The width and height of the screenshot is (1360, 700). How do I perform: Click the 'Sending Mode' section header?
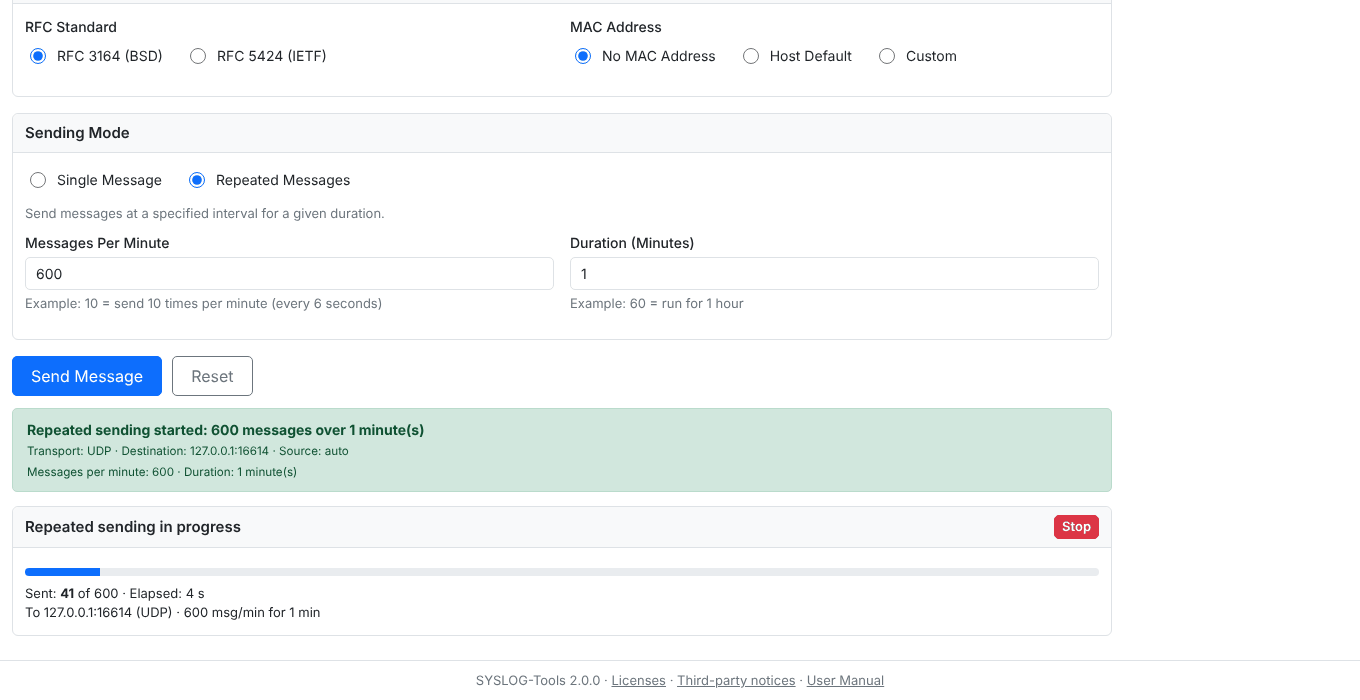(77, 133)
